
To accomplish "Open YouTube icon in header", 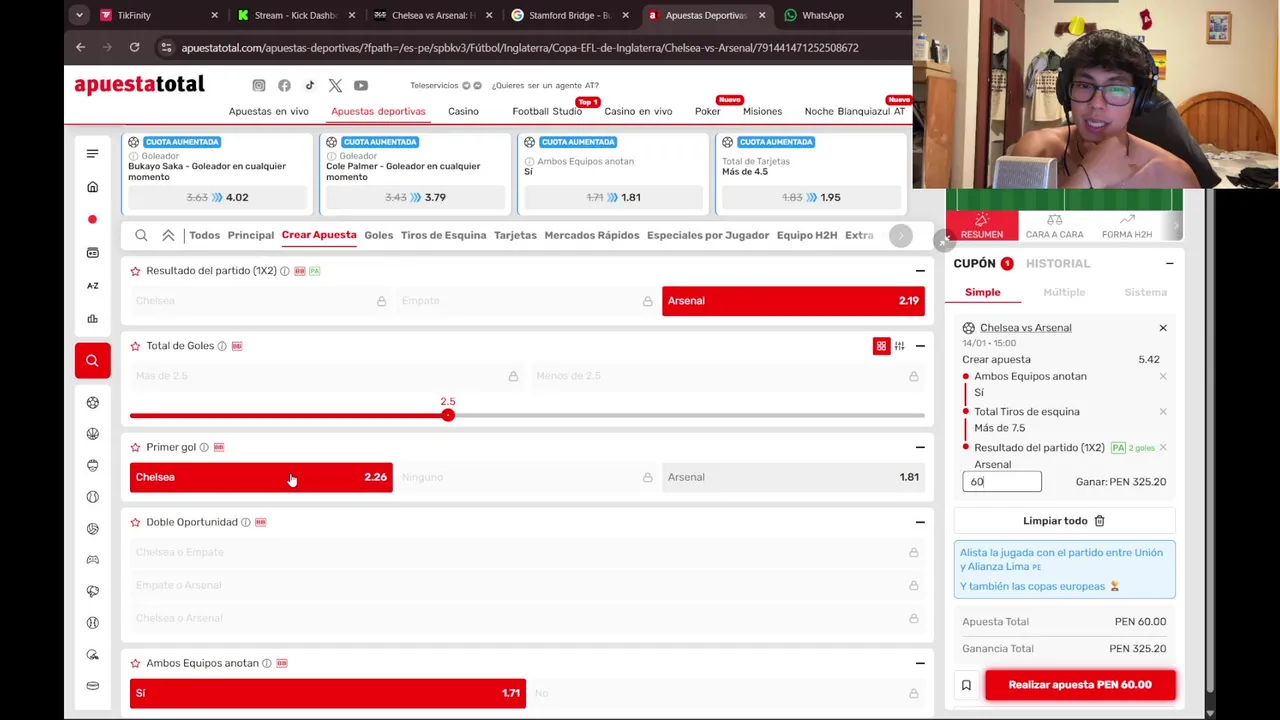I will click(361, 85).
